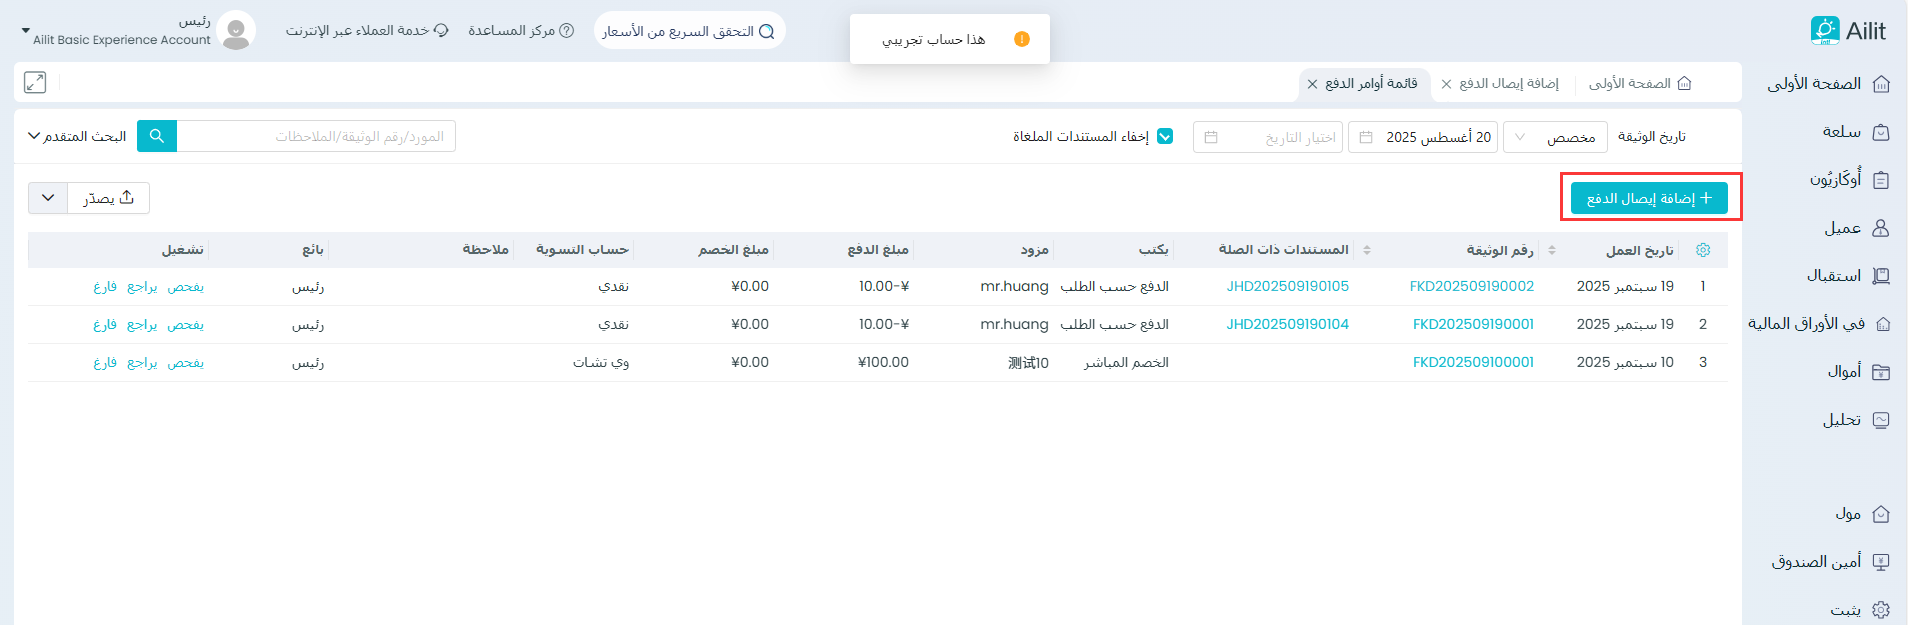
Task: Click the supplier/document number search field
Action: coord(315,136)
